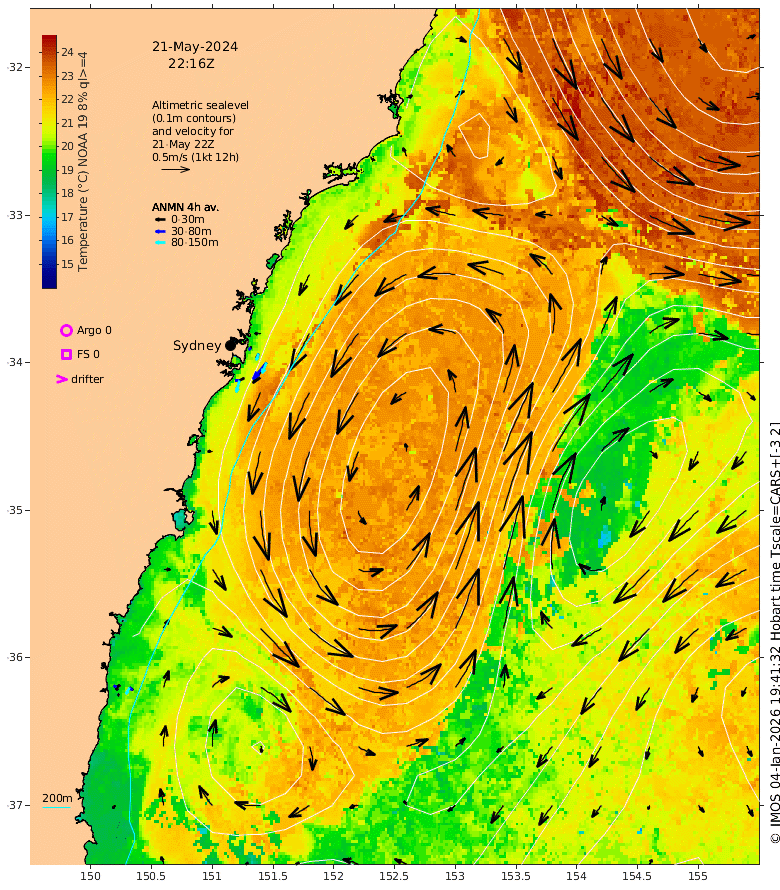
Task: Click the 153 longitude axis label
Action: point(455,876)
